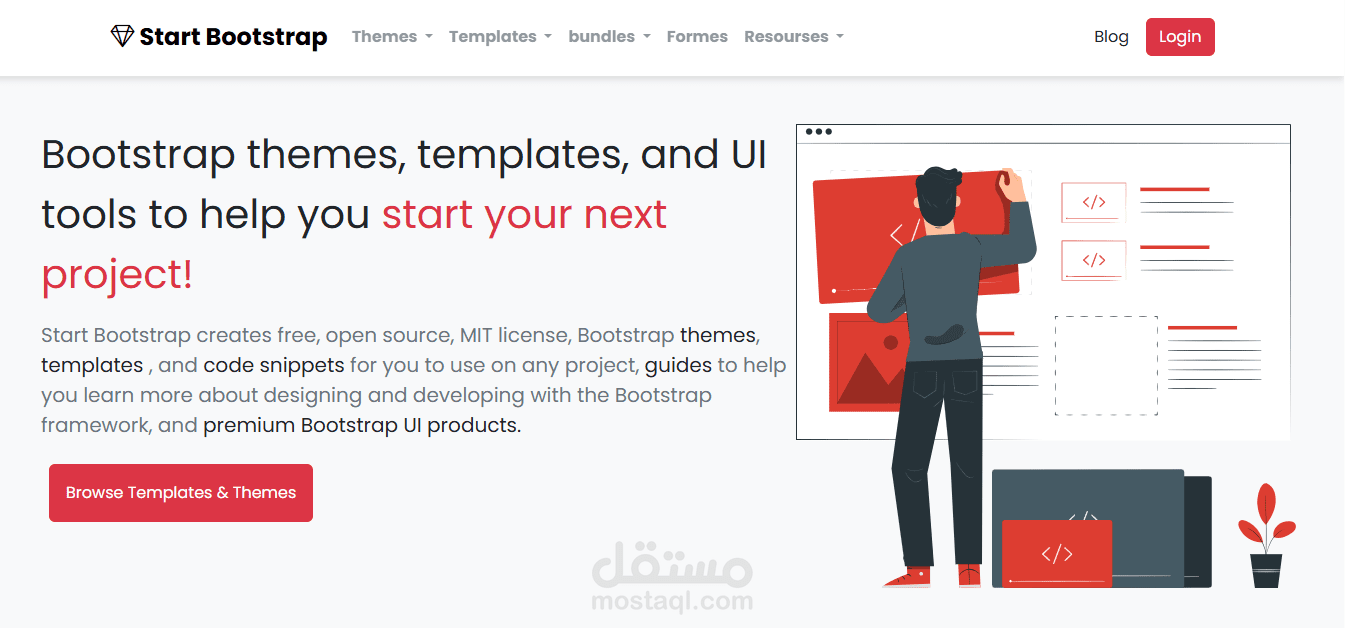The width and height of the screenshot is (1345, 628).
Task: Click the Browse Templates & Themes button
Action: 181,493
